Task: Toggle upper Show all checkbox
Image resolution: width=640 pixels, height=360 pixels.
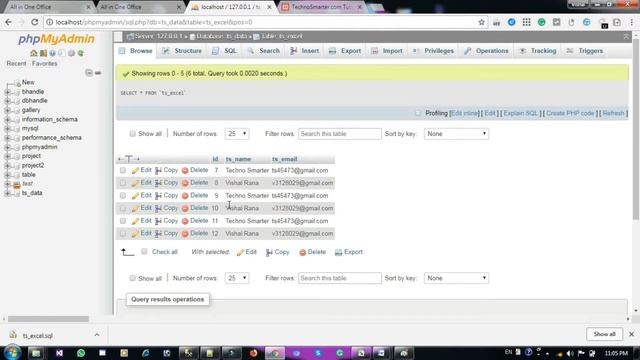Action: (x=132, y=133)
